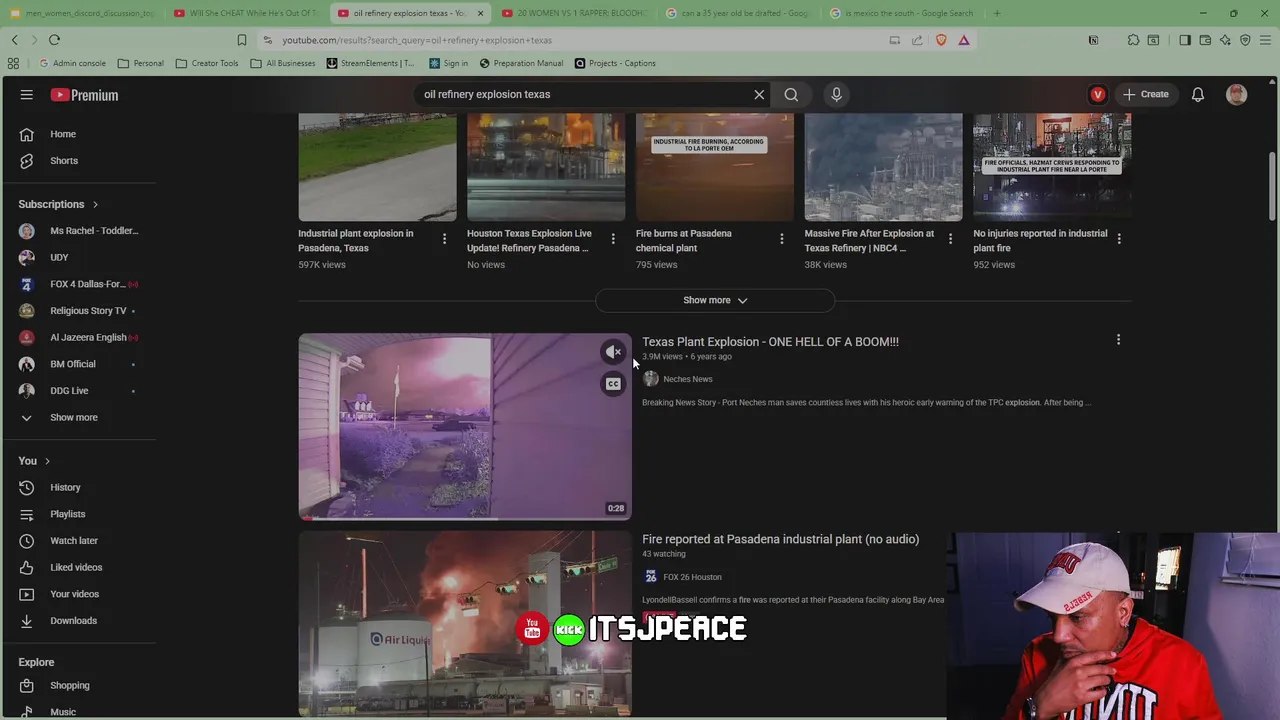The height and width of the screenshot is (720, 1280).
Task: Open the FOX 26 Houston channel
Action: click(x=692, y=577)
